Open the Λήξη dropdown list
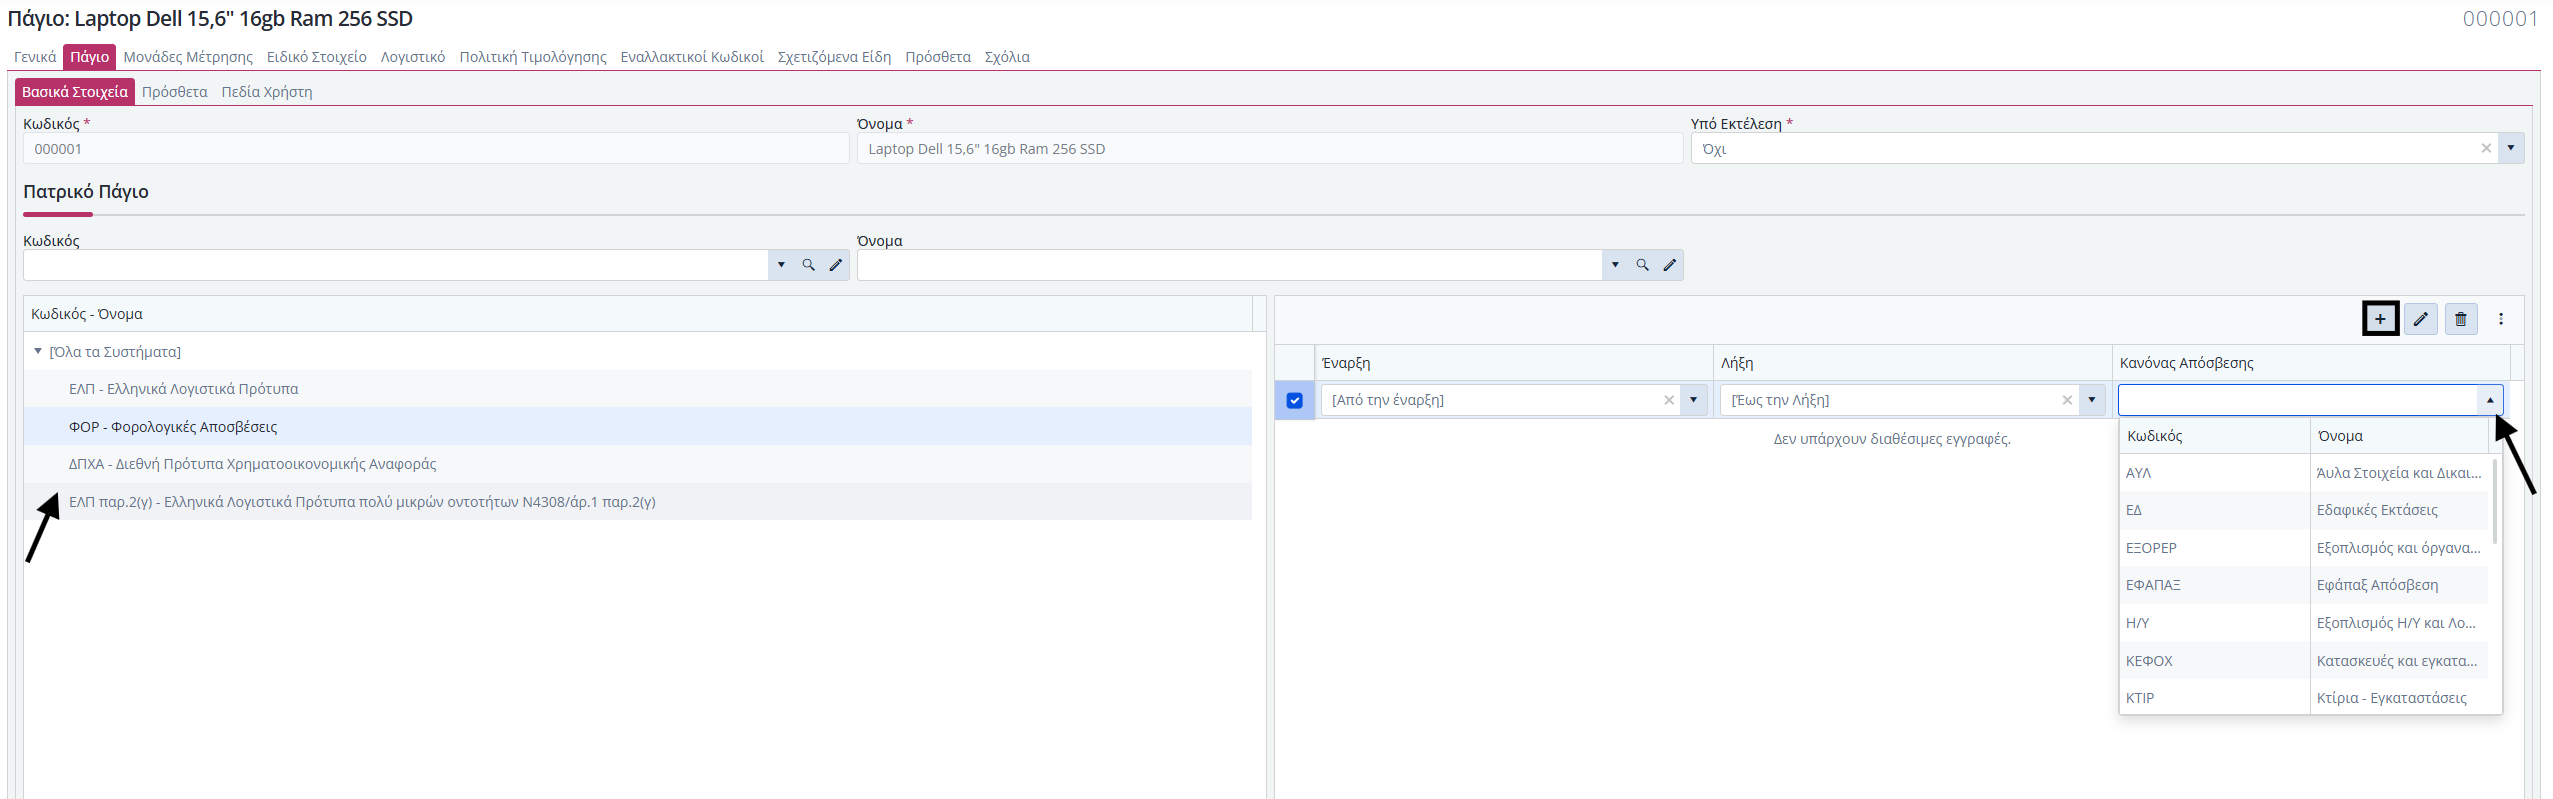This screenshot has width=2553, height=799. pos(2092,400)
